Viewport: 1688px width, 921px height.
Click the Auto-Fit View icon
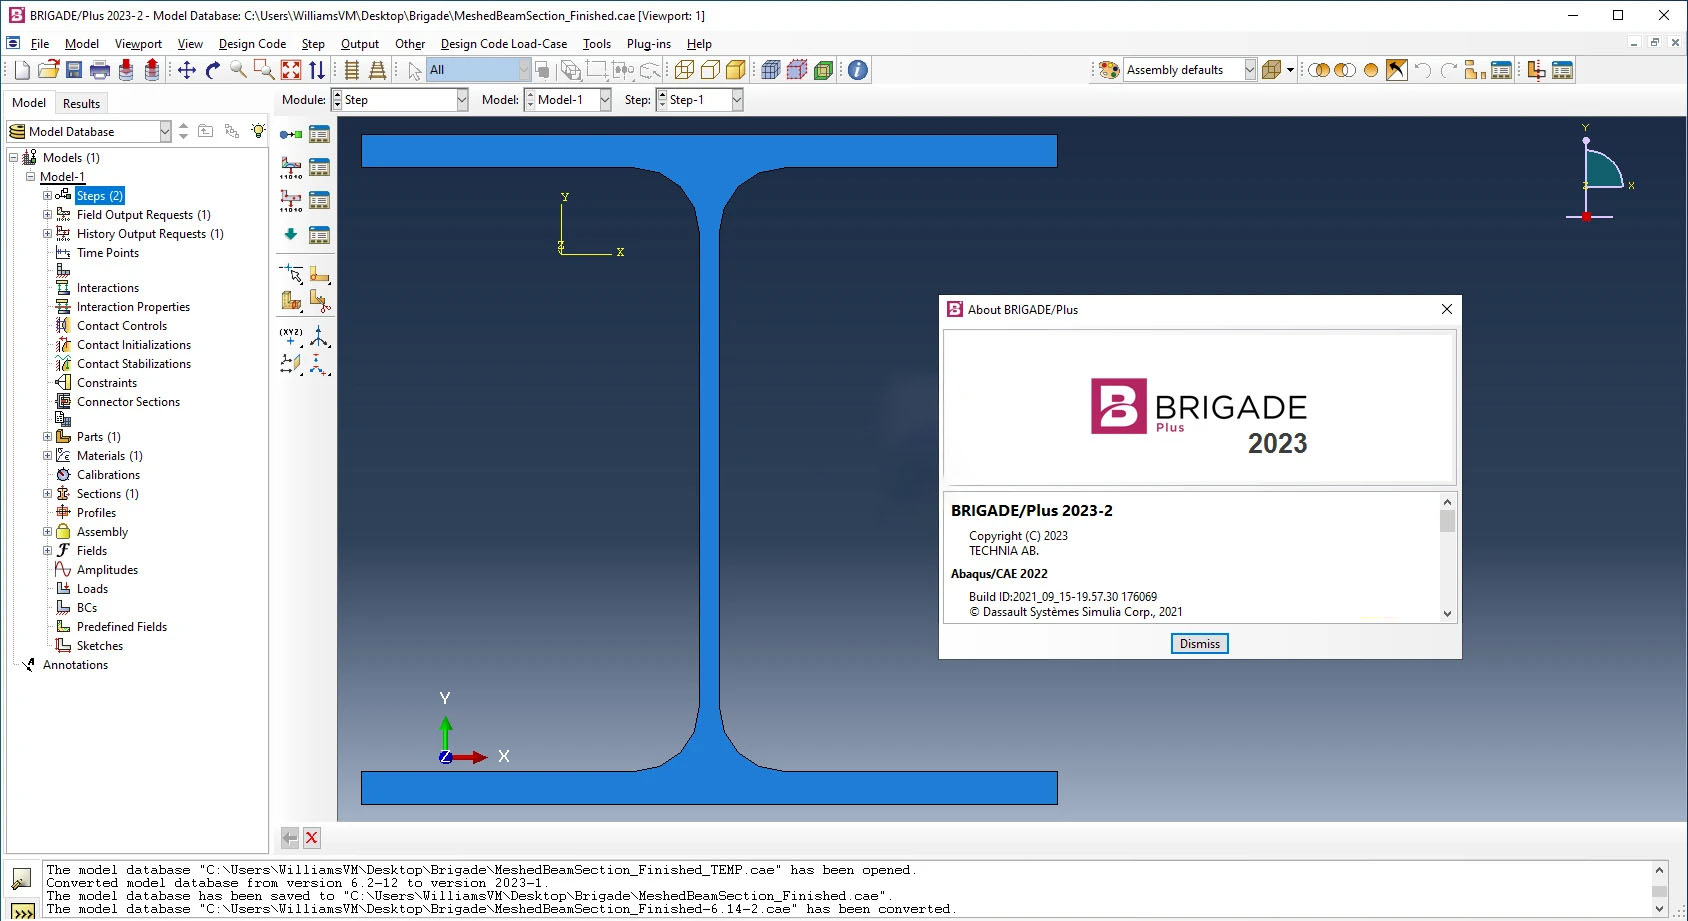coord(291,70)
